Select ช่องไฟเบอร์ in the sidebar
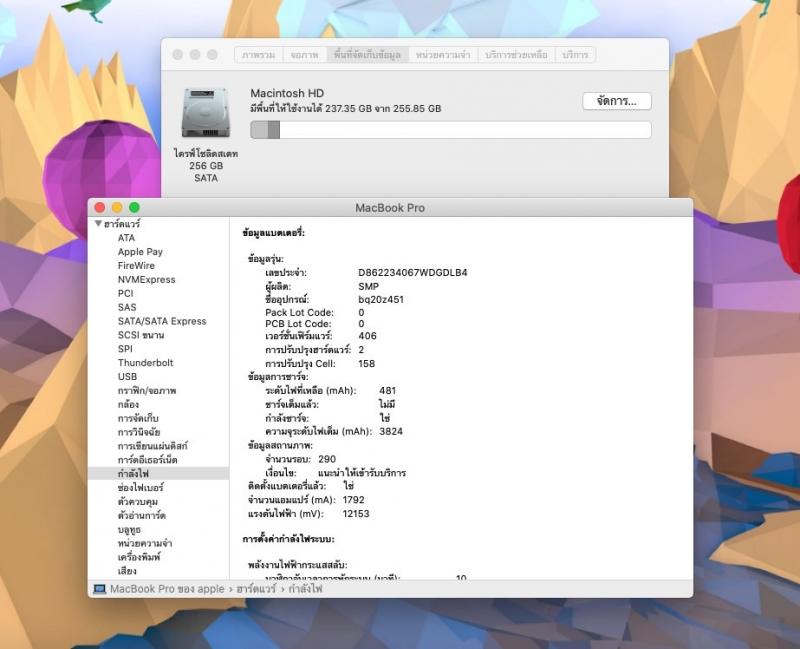800x649 pixels. tap(140, 487)
